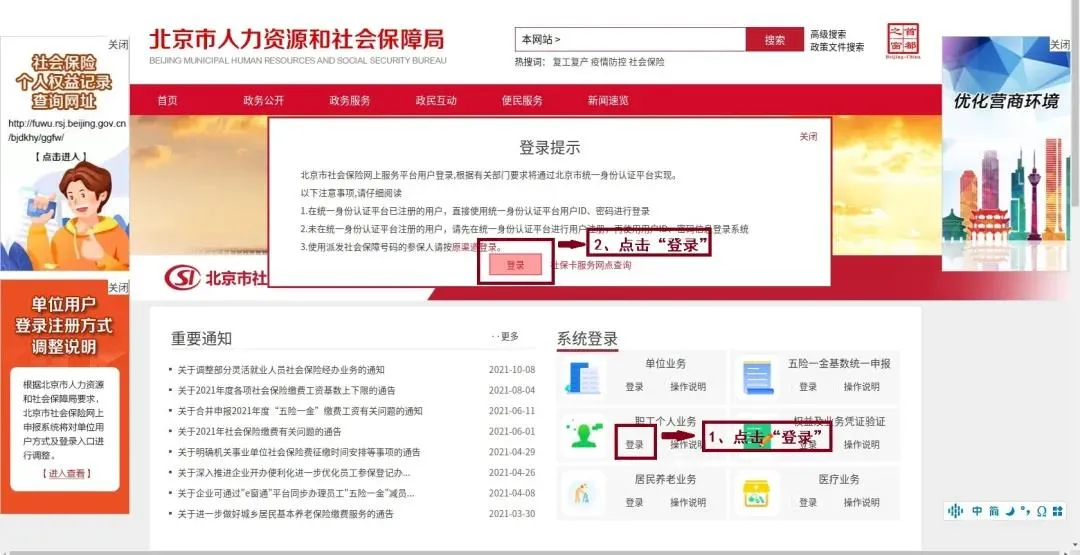Click date 2021-10-08 in notice list
This screenshot has width=1080, height=555.
512,370
